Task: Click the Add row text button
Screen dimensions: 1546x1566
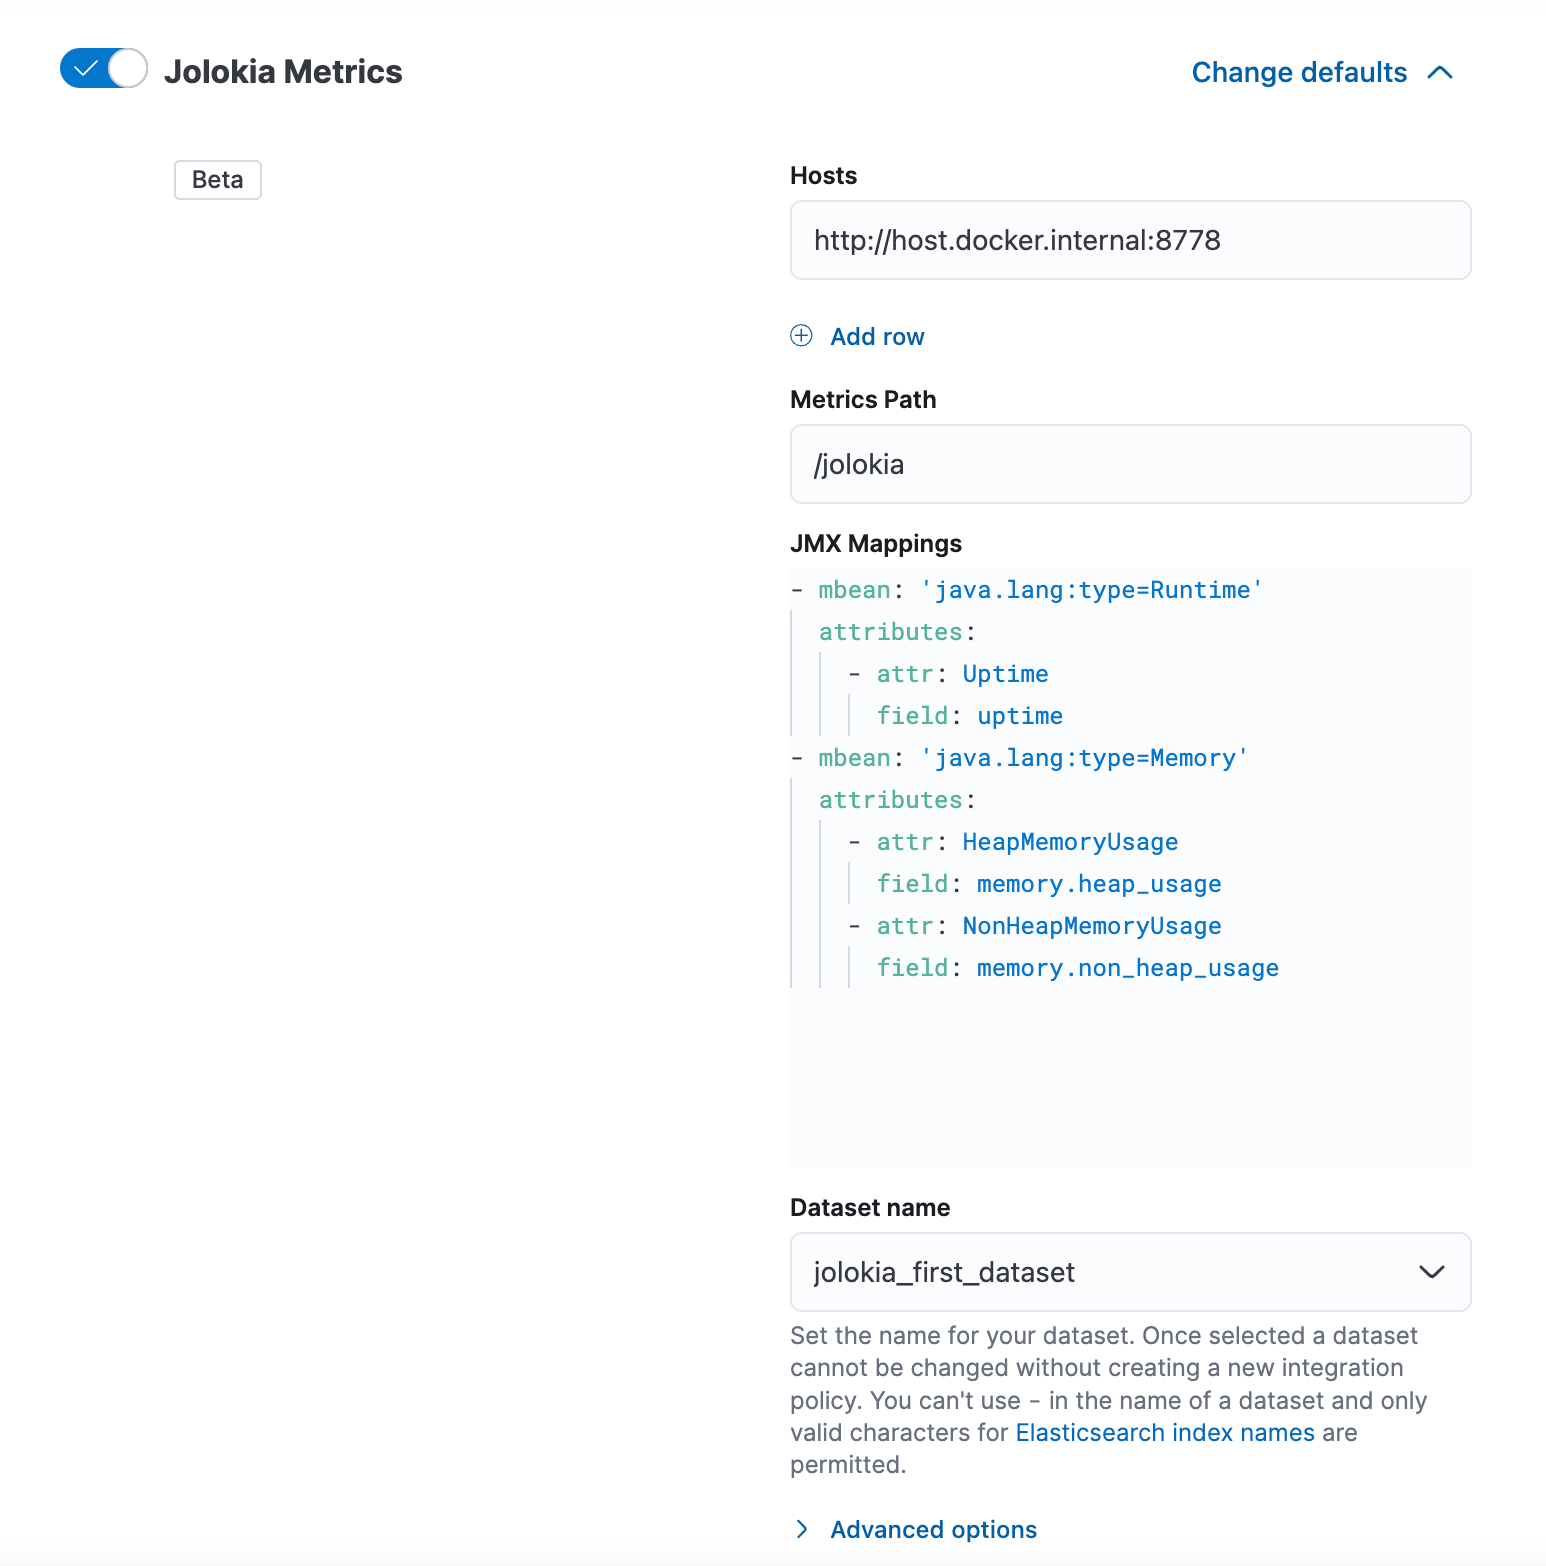Action: coord(877,337)
